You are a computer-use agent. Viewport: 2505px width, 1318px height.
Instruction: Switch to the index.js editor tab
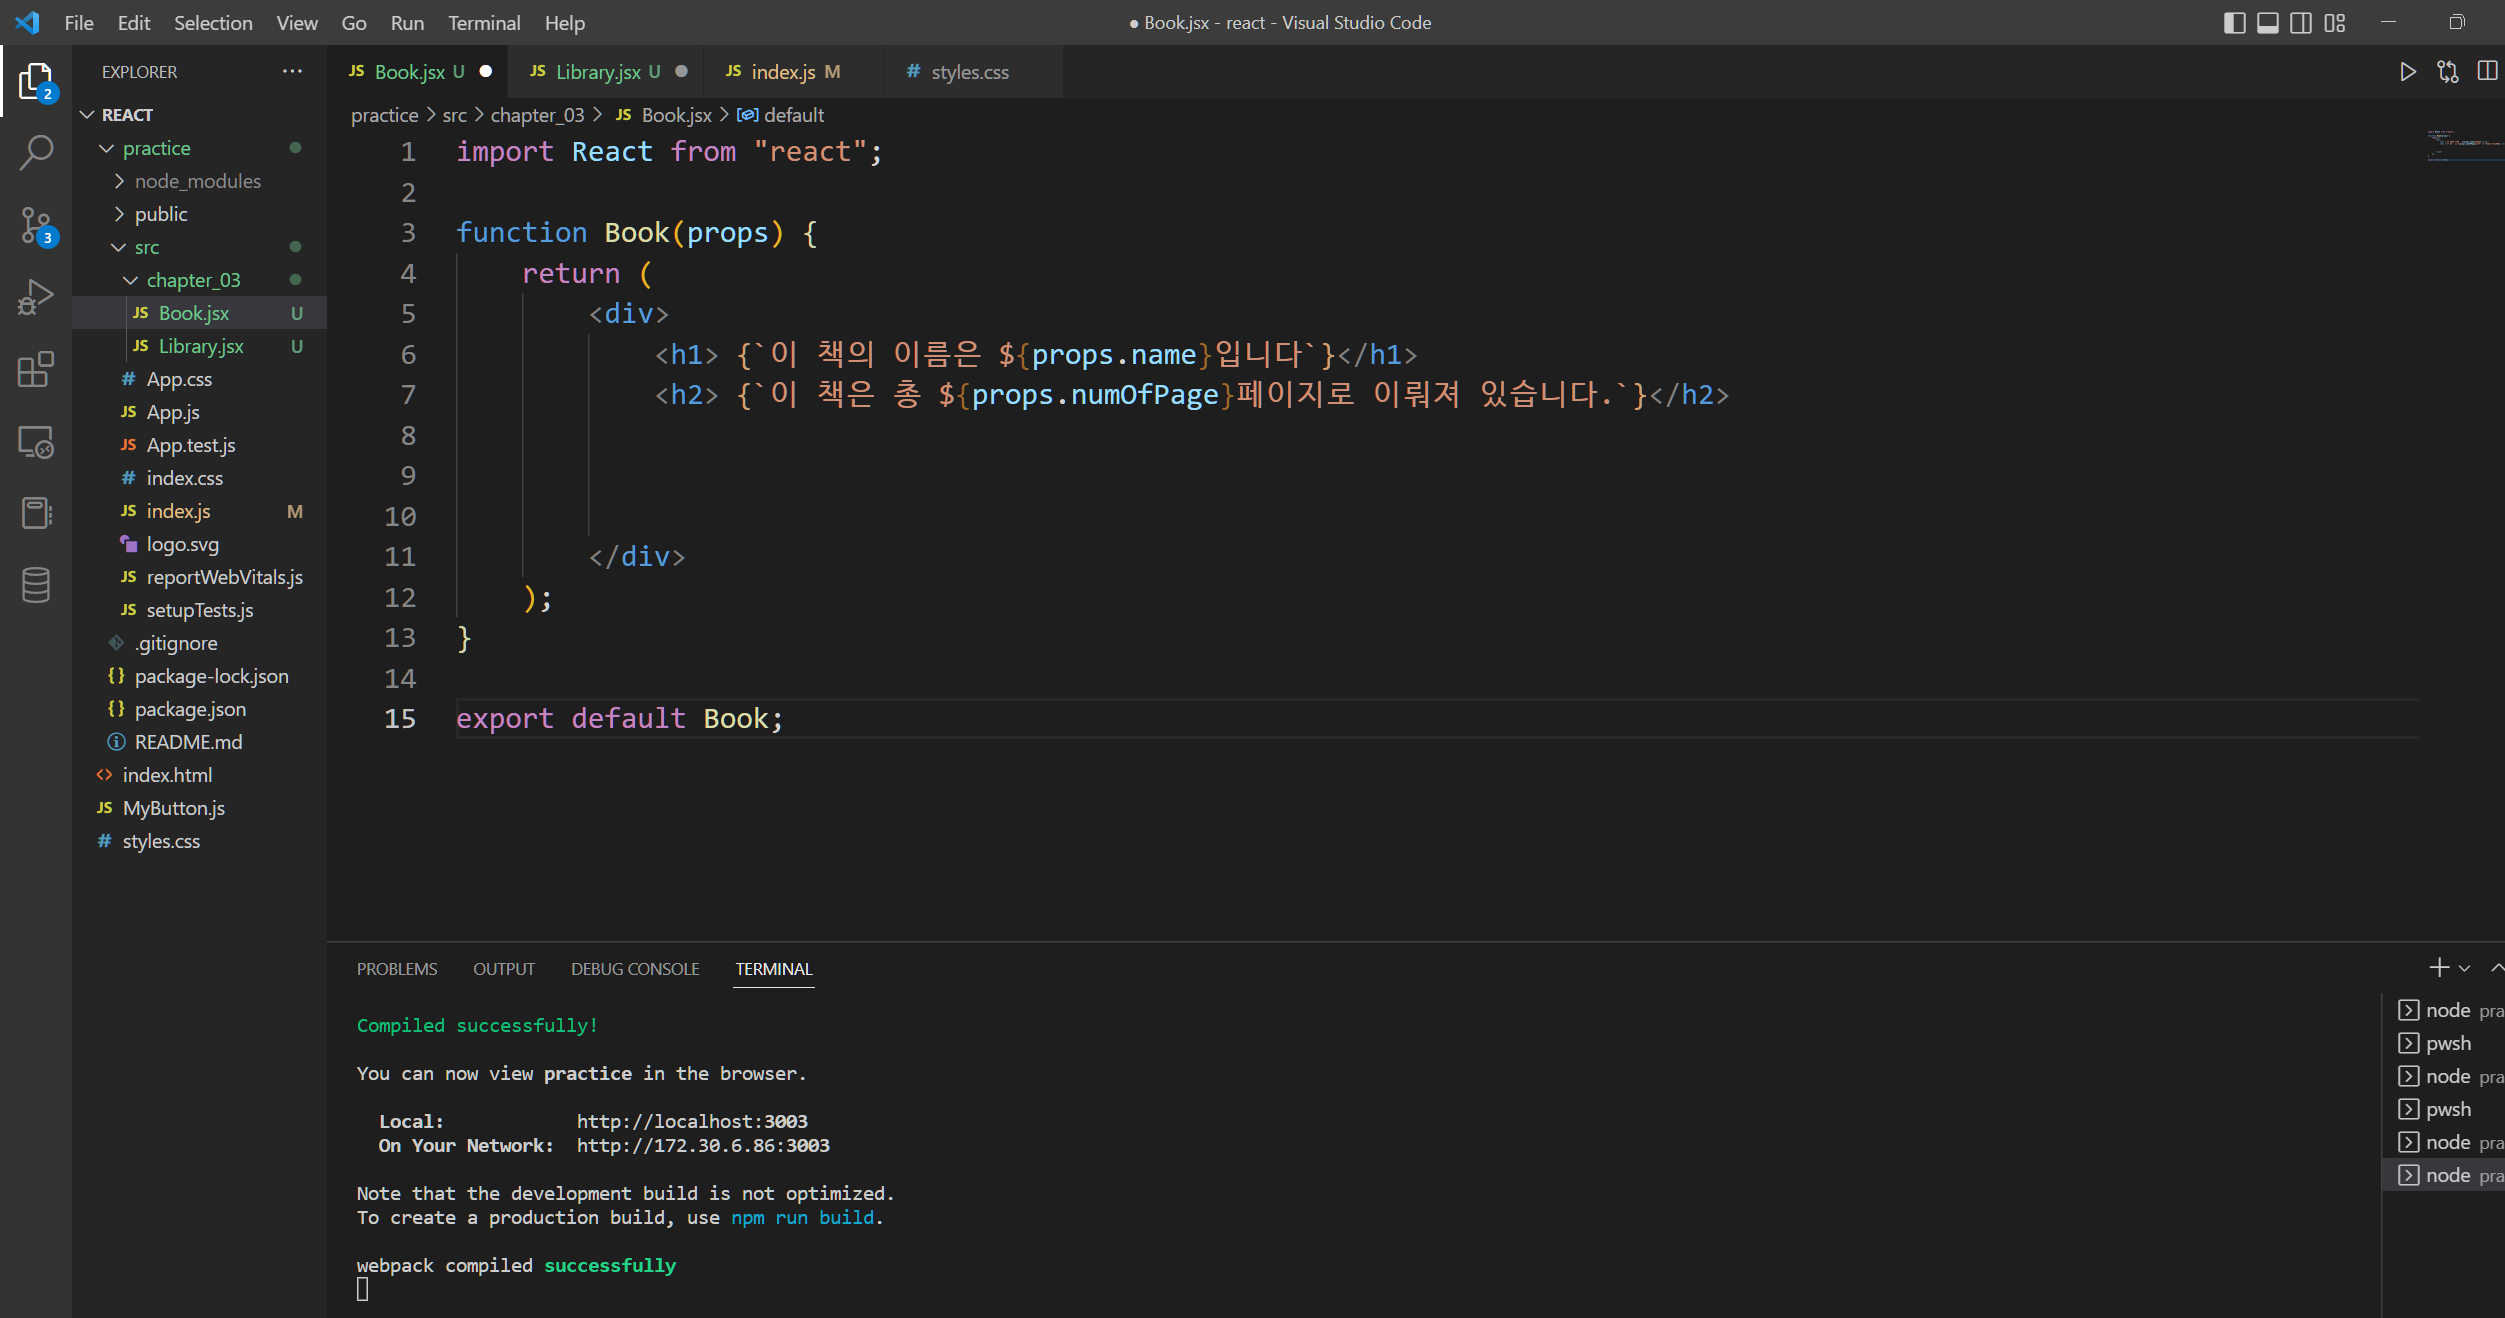(x=794, y=72)
